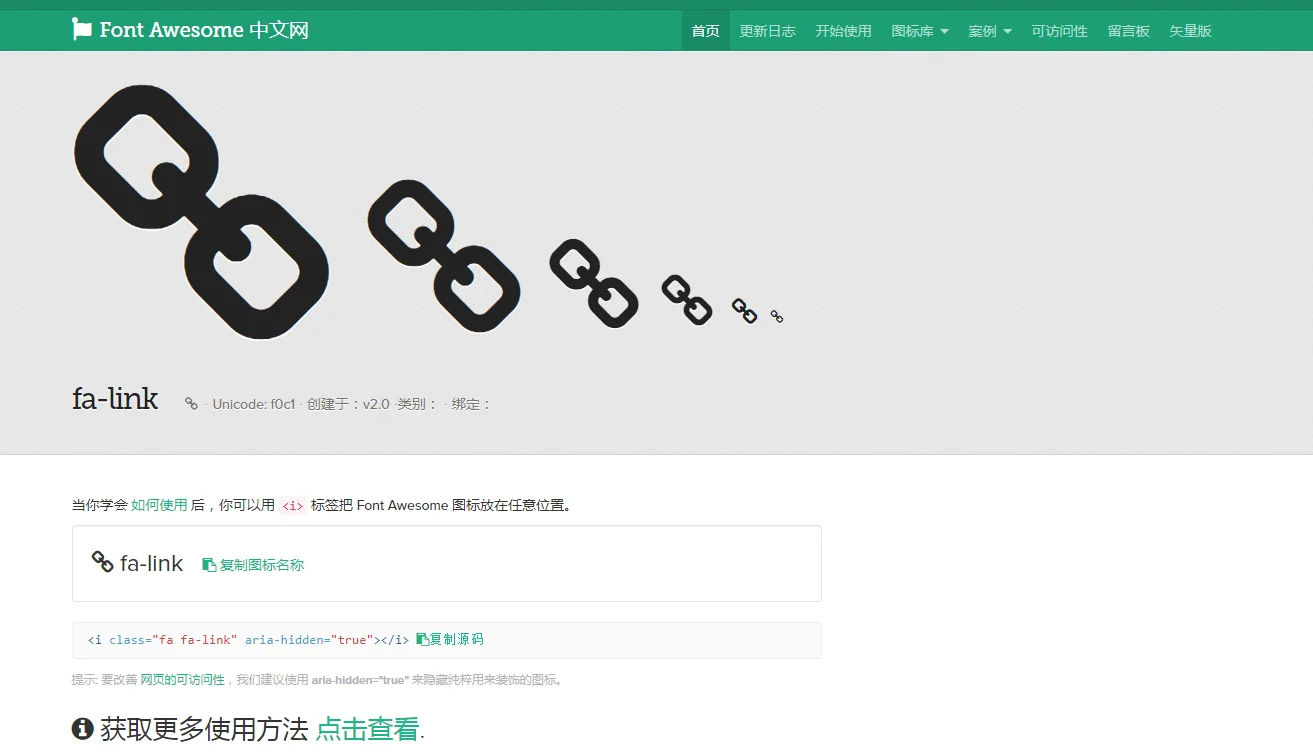
Task: Open the 矢量版 nav item
Action: (1191, 31)
